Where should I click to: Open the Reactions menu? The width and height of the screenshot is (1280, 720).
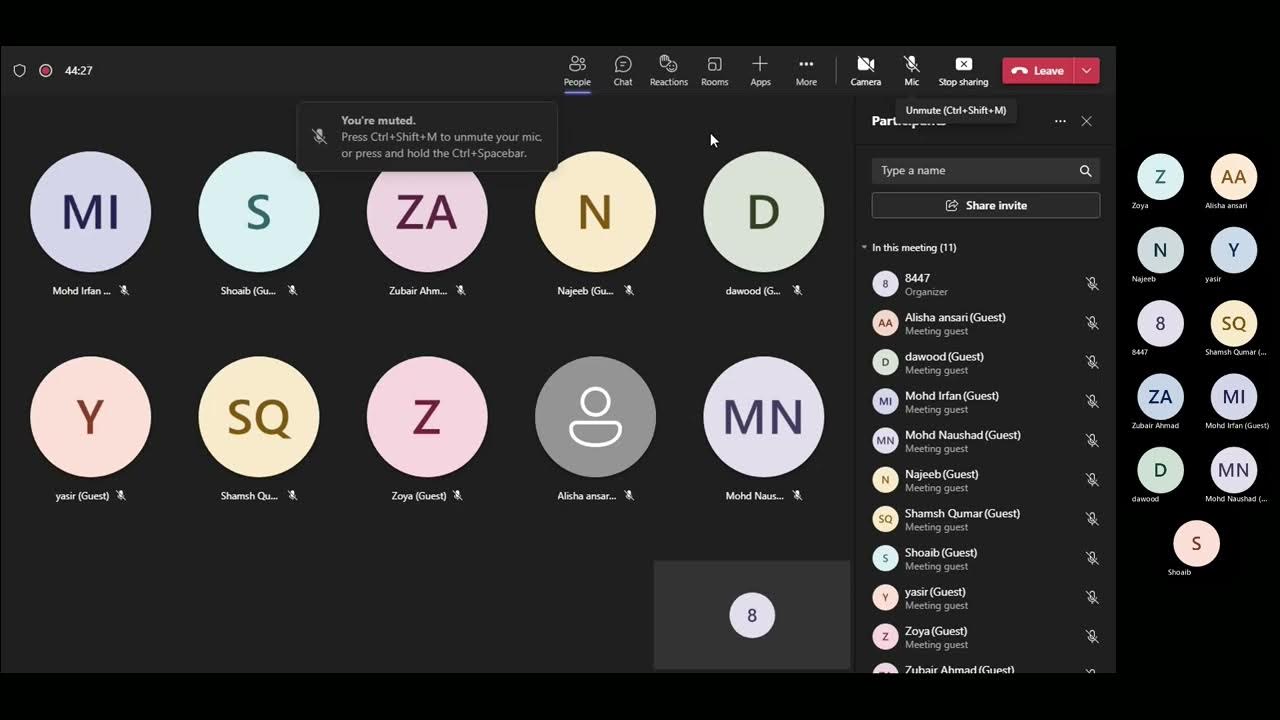[x=669, y=71]
